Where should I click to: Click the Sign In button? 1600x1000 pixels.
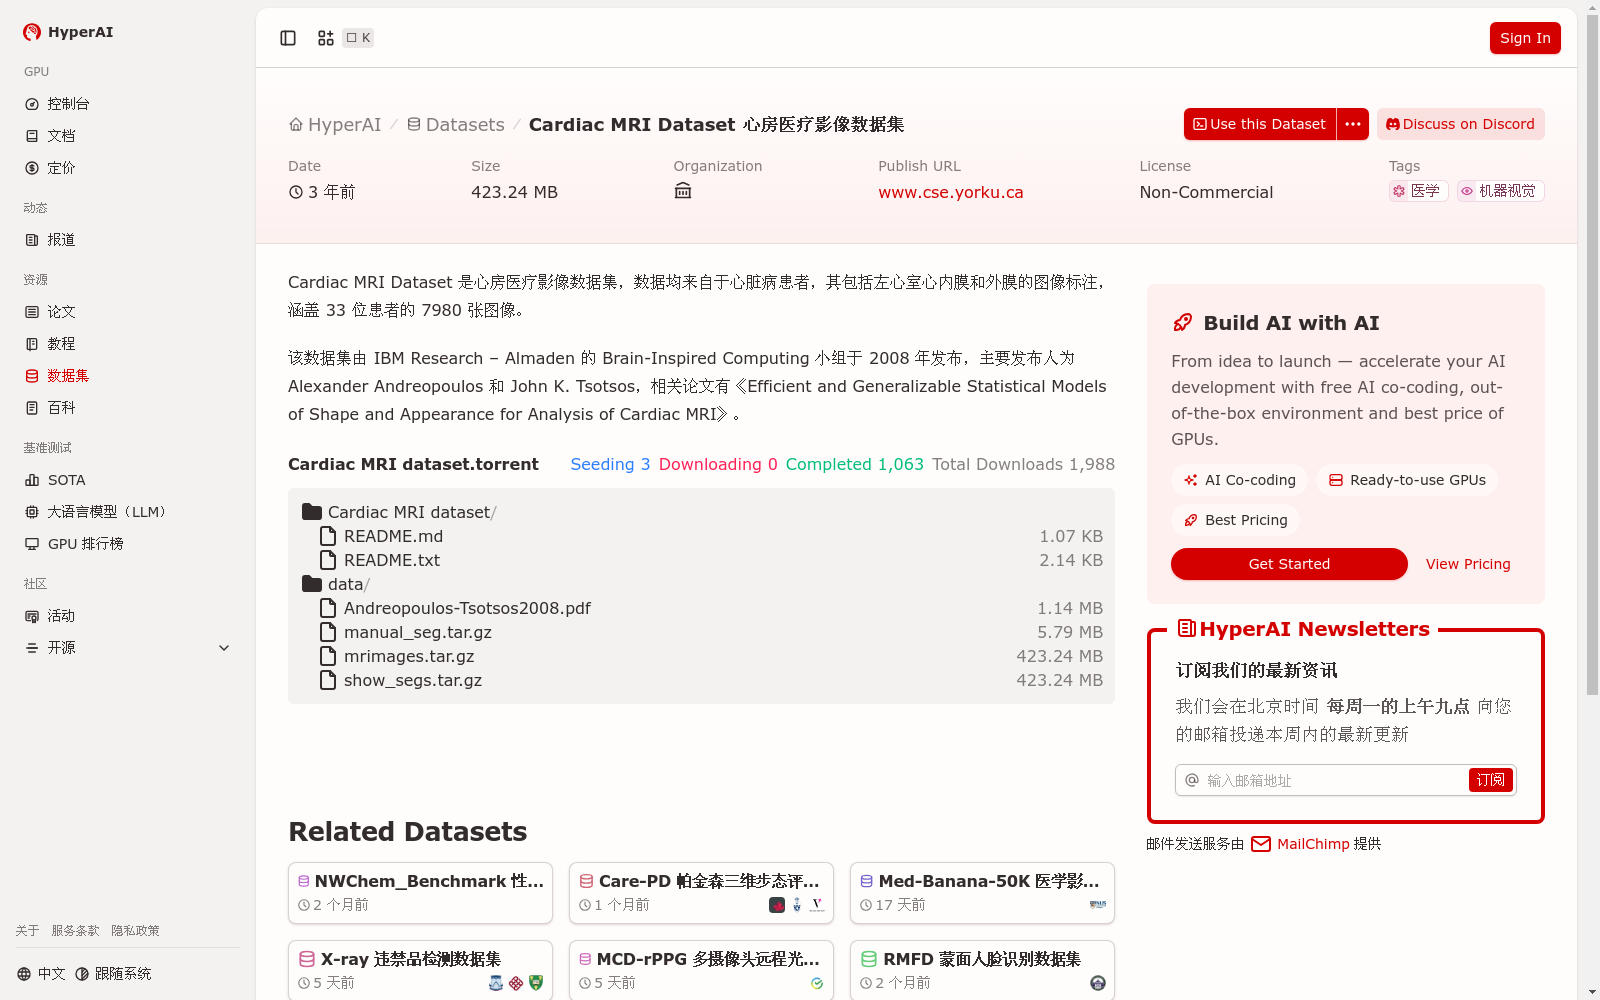[x=1525, y=38]
